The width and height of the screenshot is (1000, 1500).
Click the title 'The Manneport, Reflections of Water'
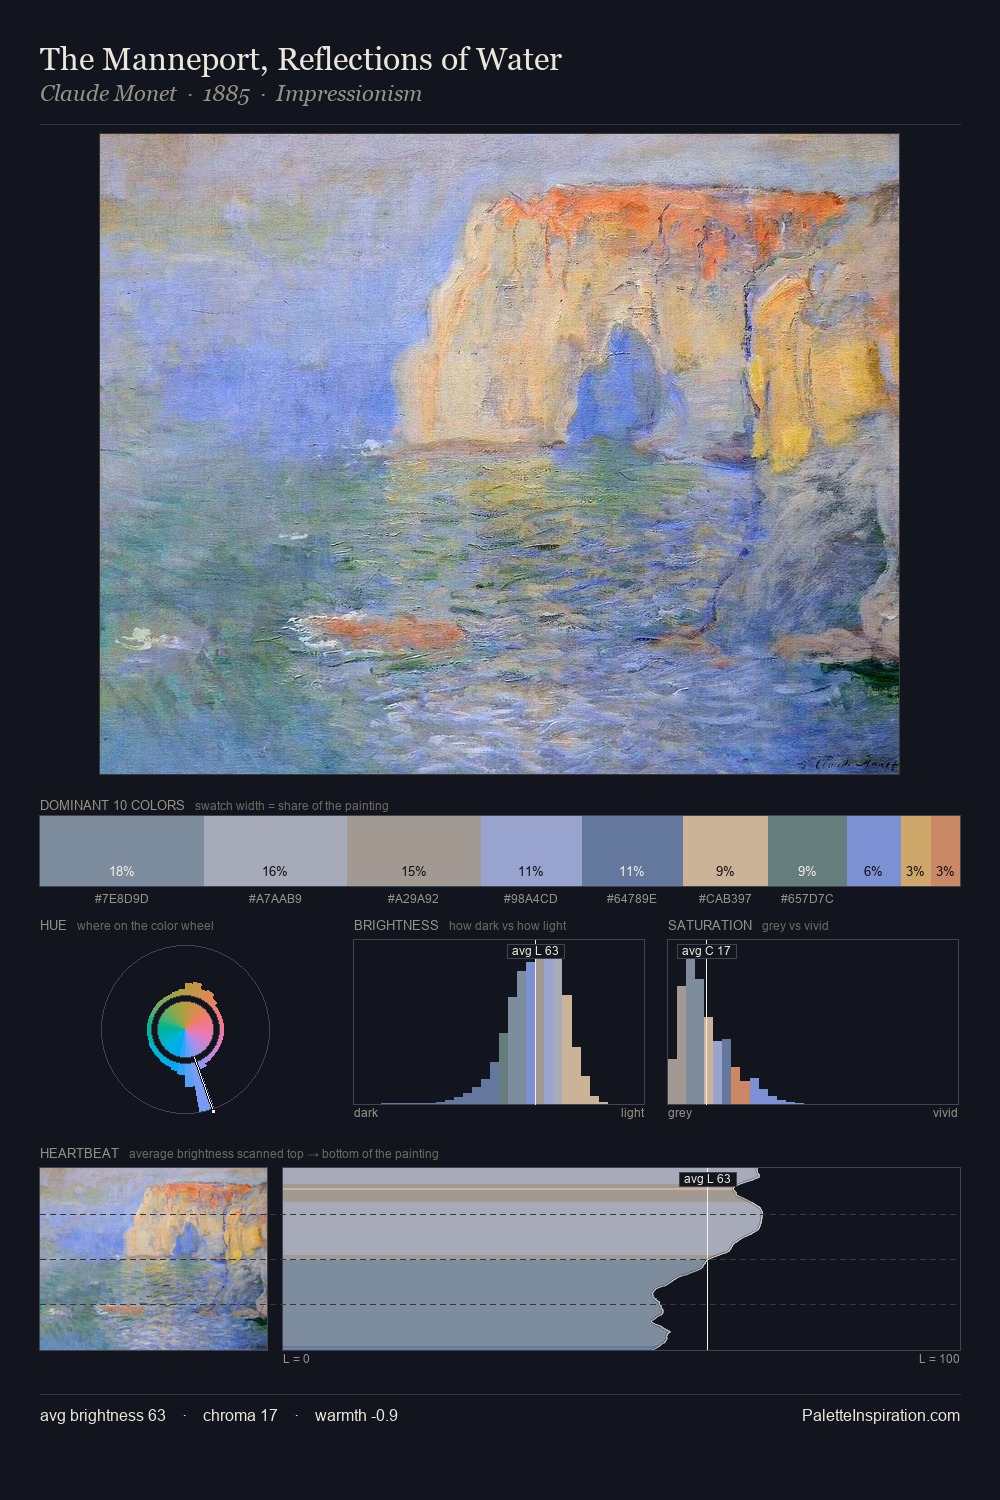(301, 59)
